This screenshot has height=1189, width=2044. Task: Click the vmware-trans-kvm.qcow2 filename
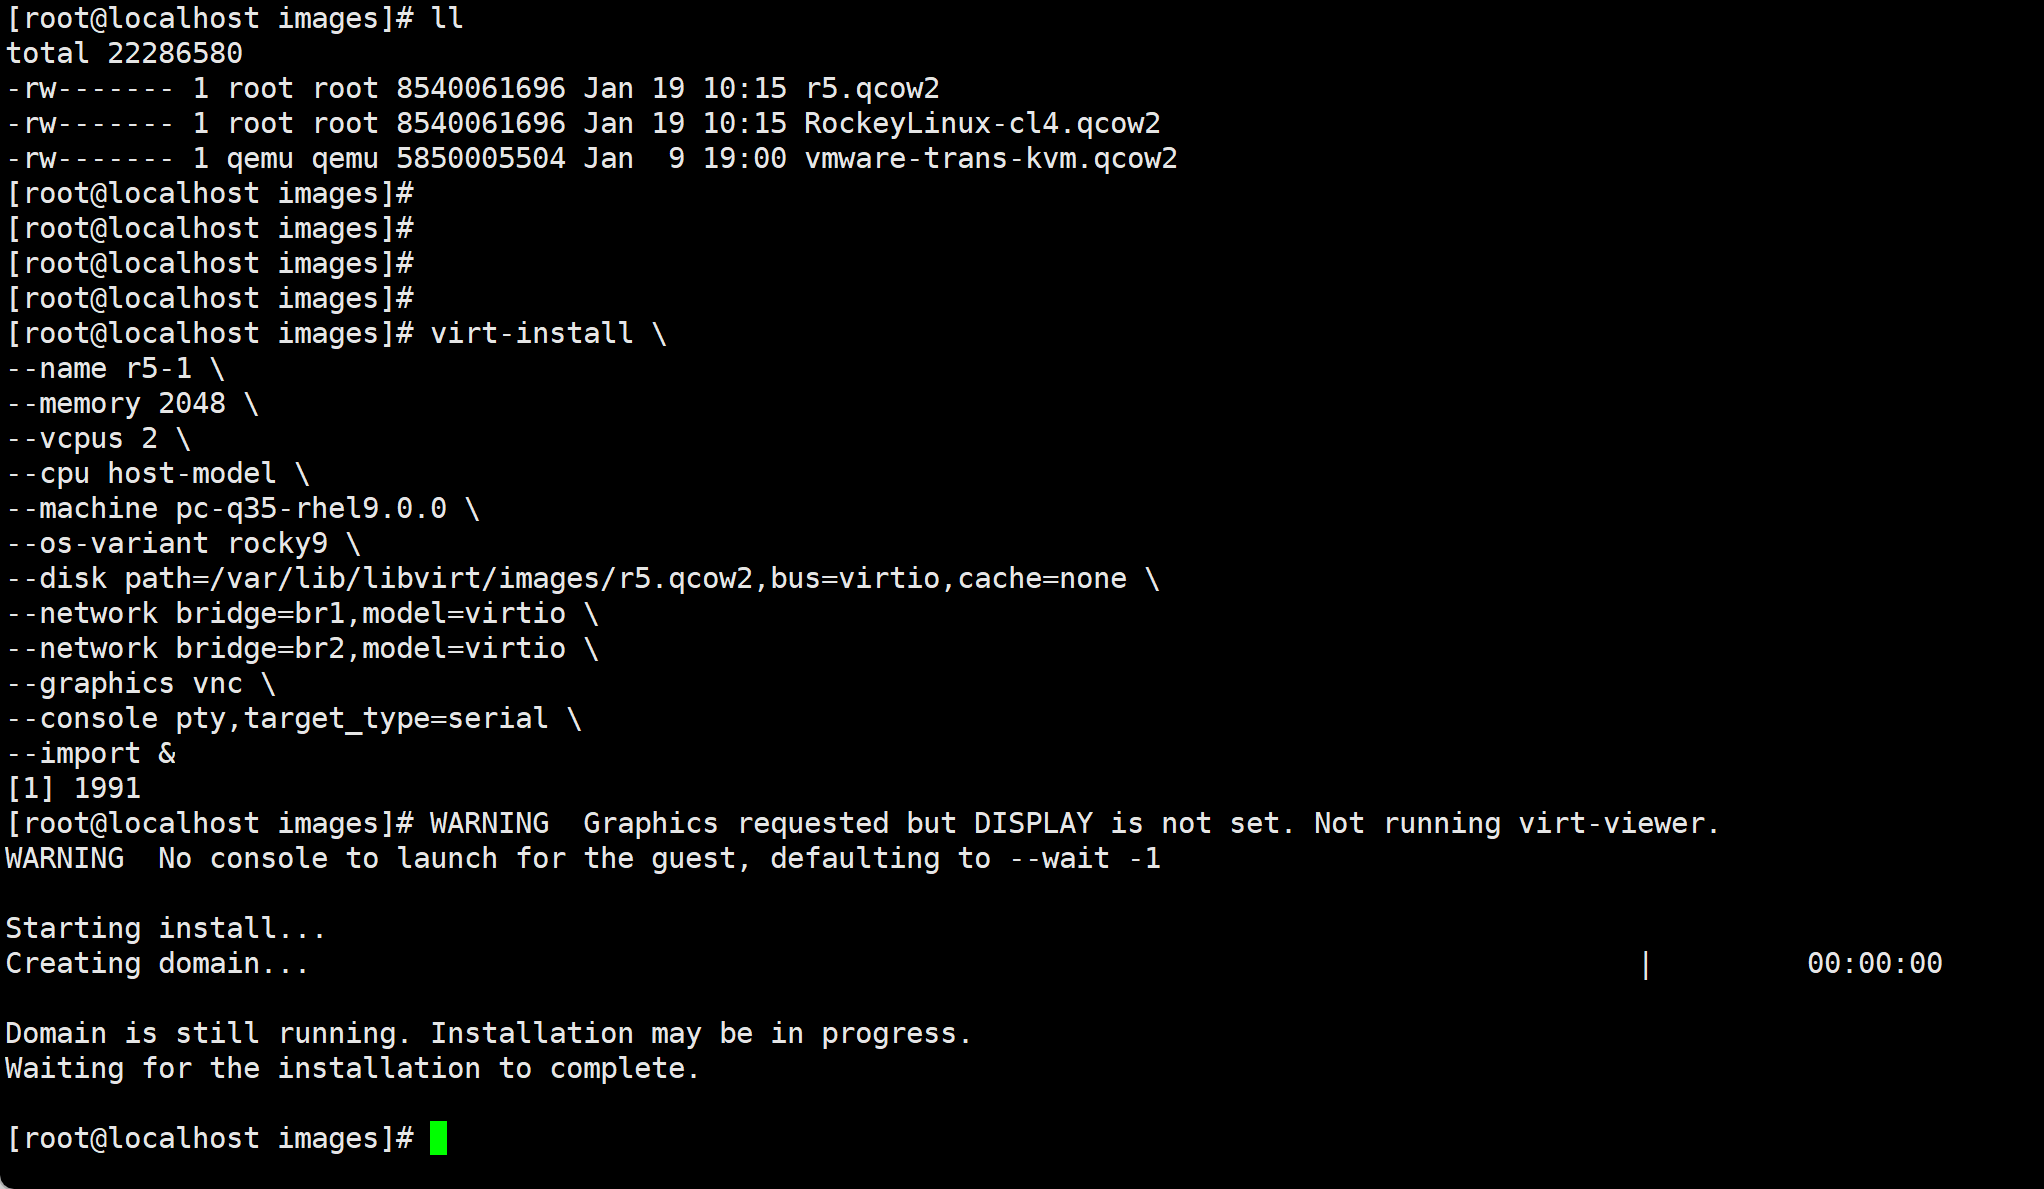pos(990,158)
